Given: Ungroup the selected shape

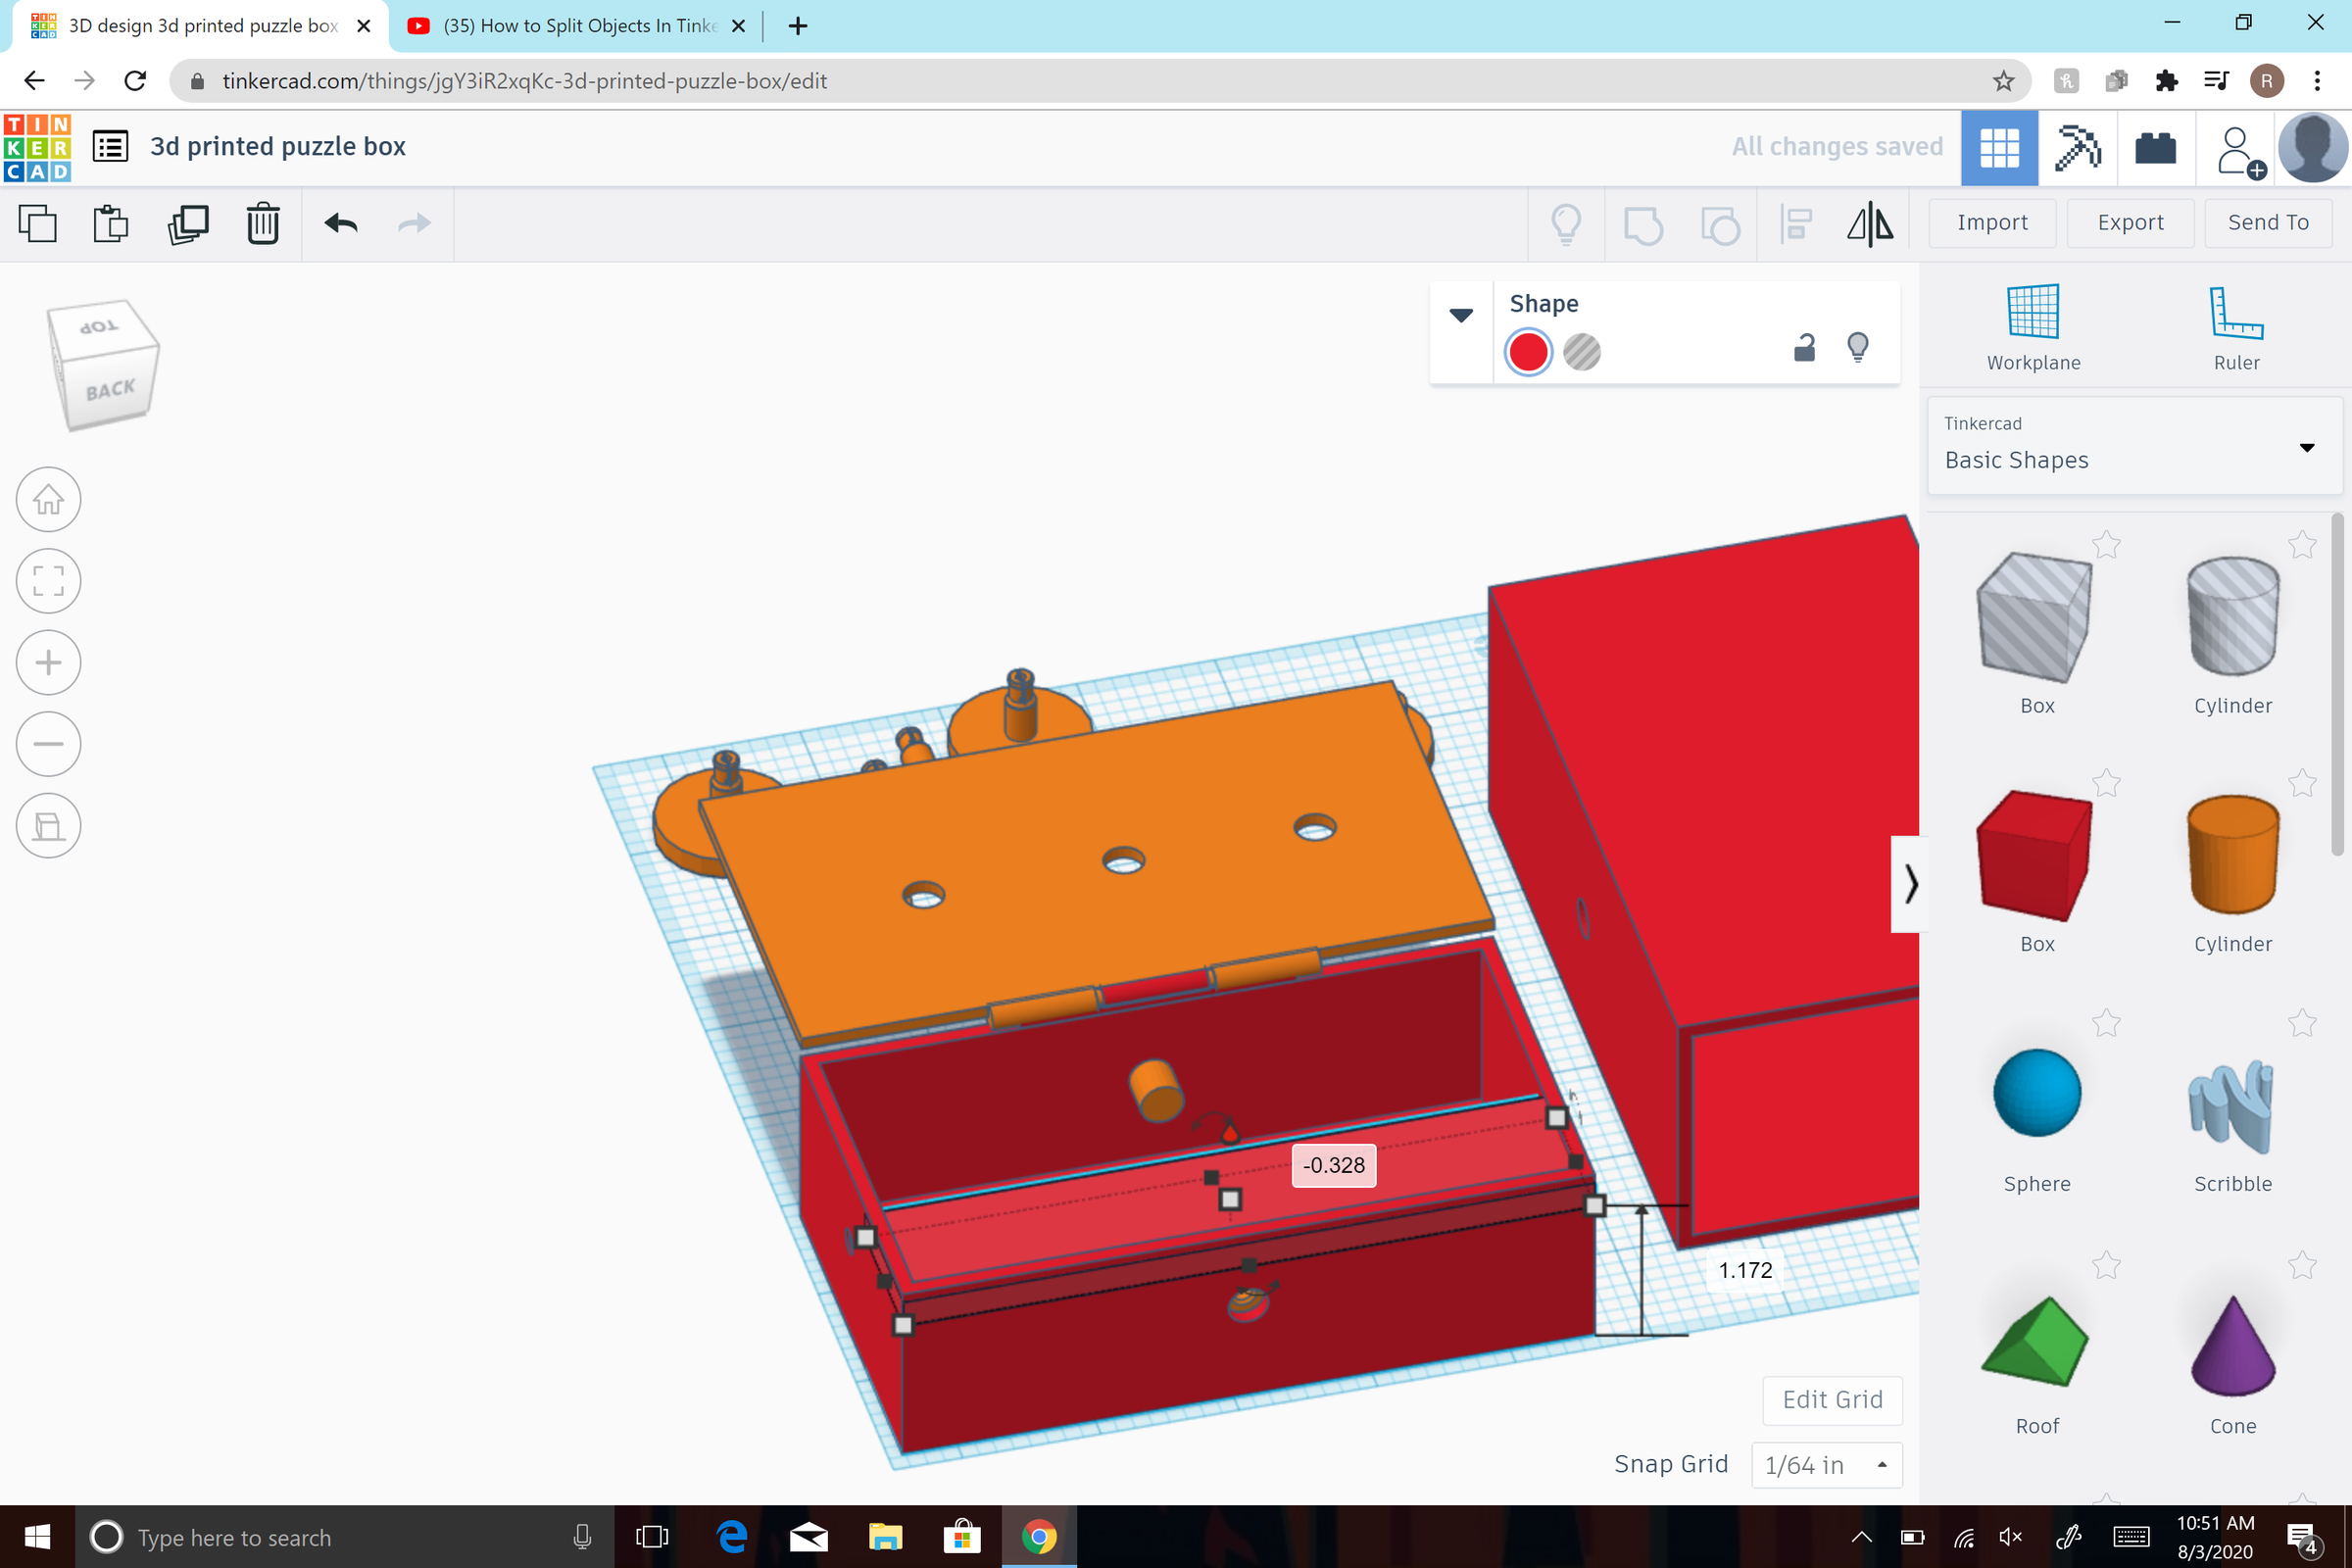Looking at the screenshot, I should coord(1722,224).
